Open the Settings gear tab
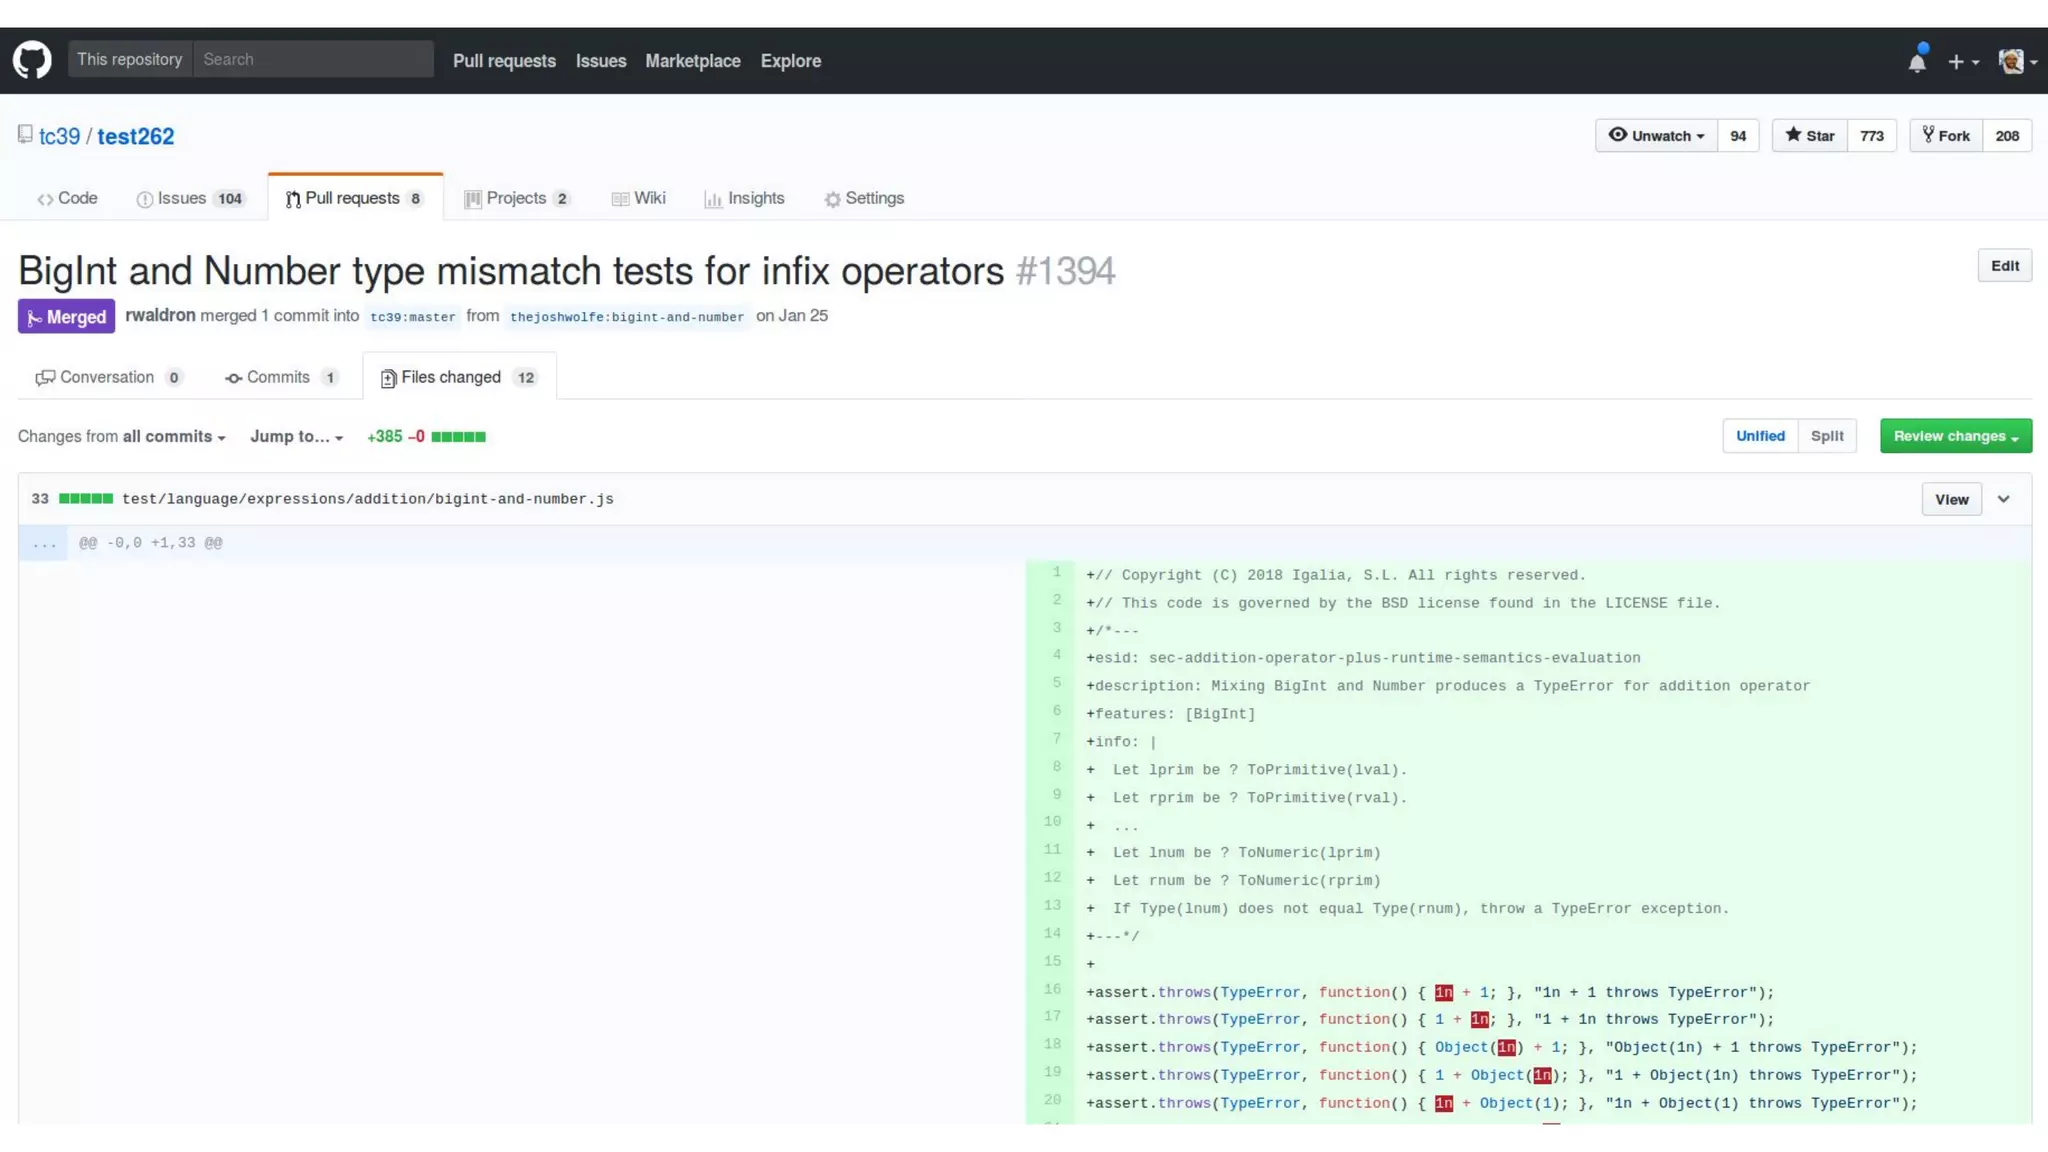Viewport: 2048px width, 1152px height. pyautogui.click(x=864, y=198)
